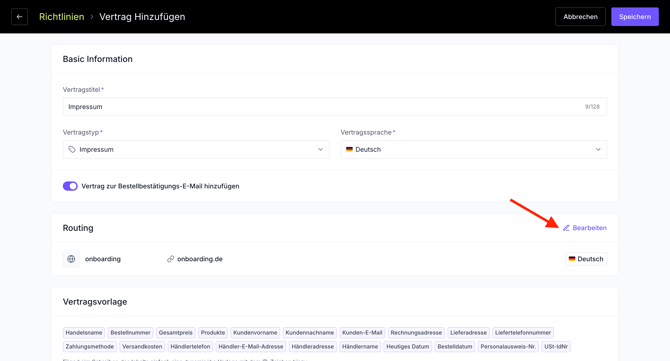Click Bearbeiten link in Routing section
Screen dimensions: 670x361
585,228
